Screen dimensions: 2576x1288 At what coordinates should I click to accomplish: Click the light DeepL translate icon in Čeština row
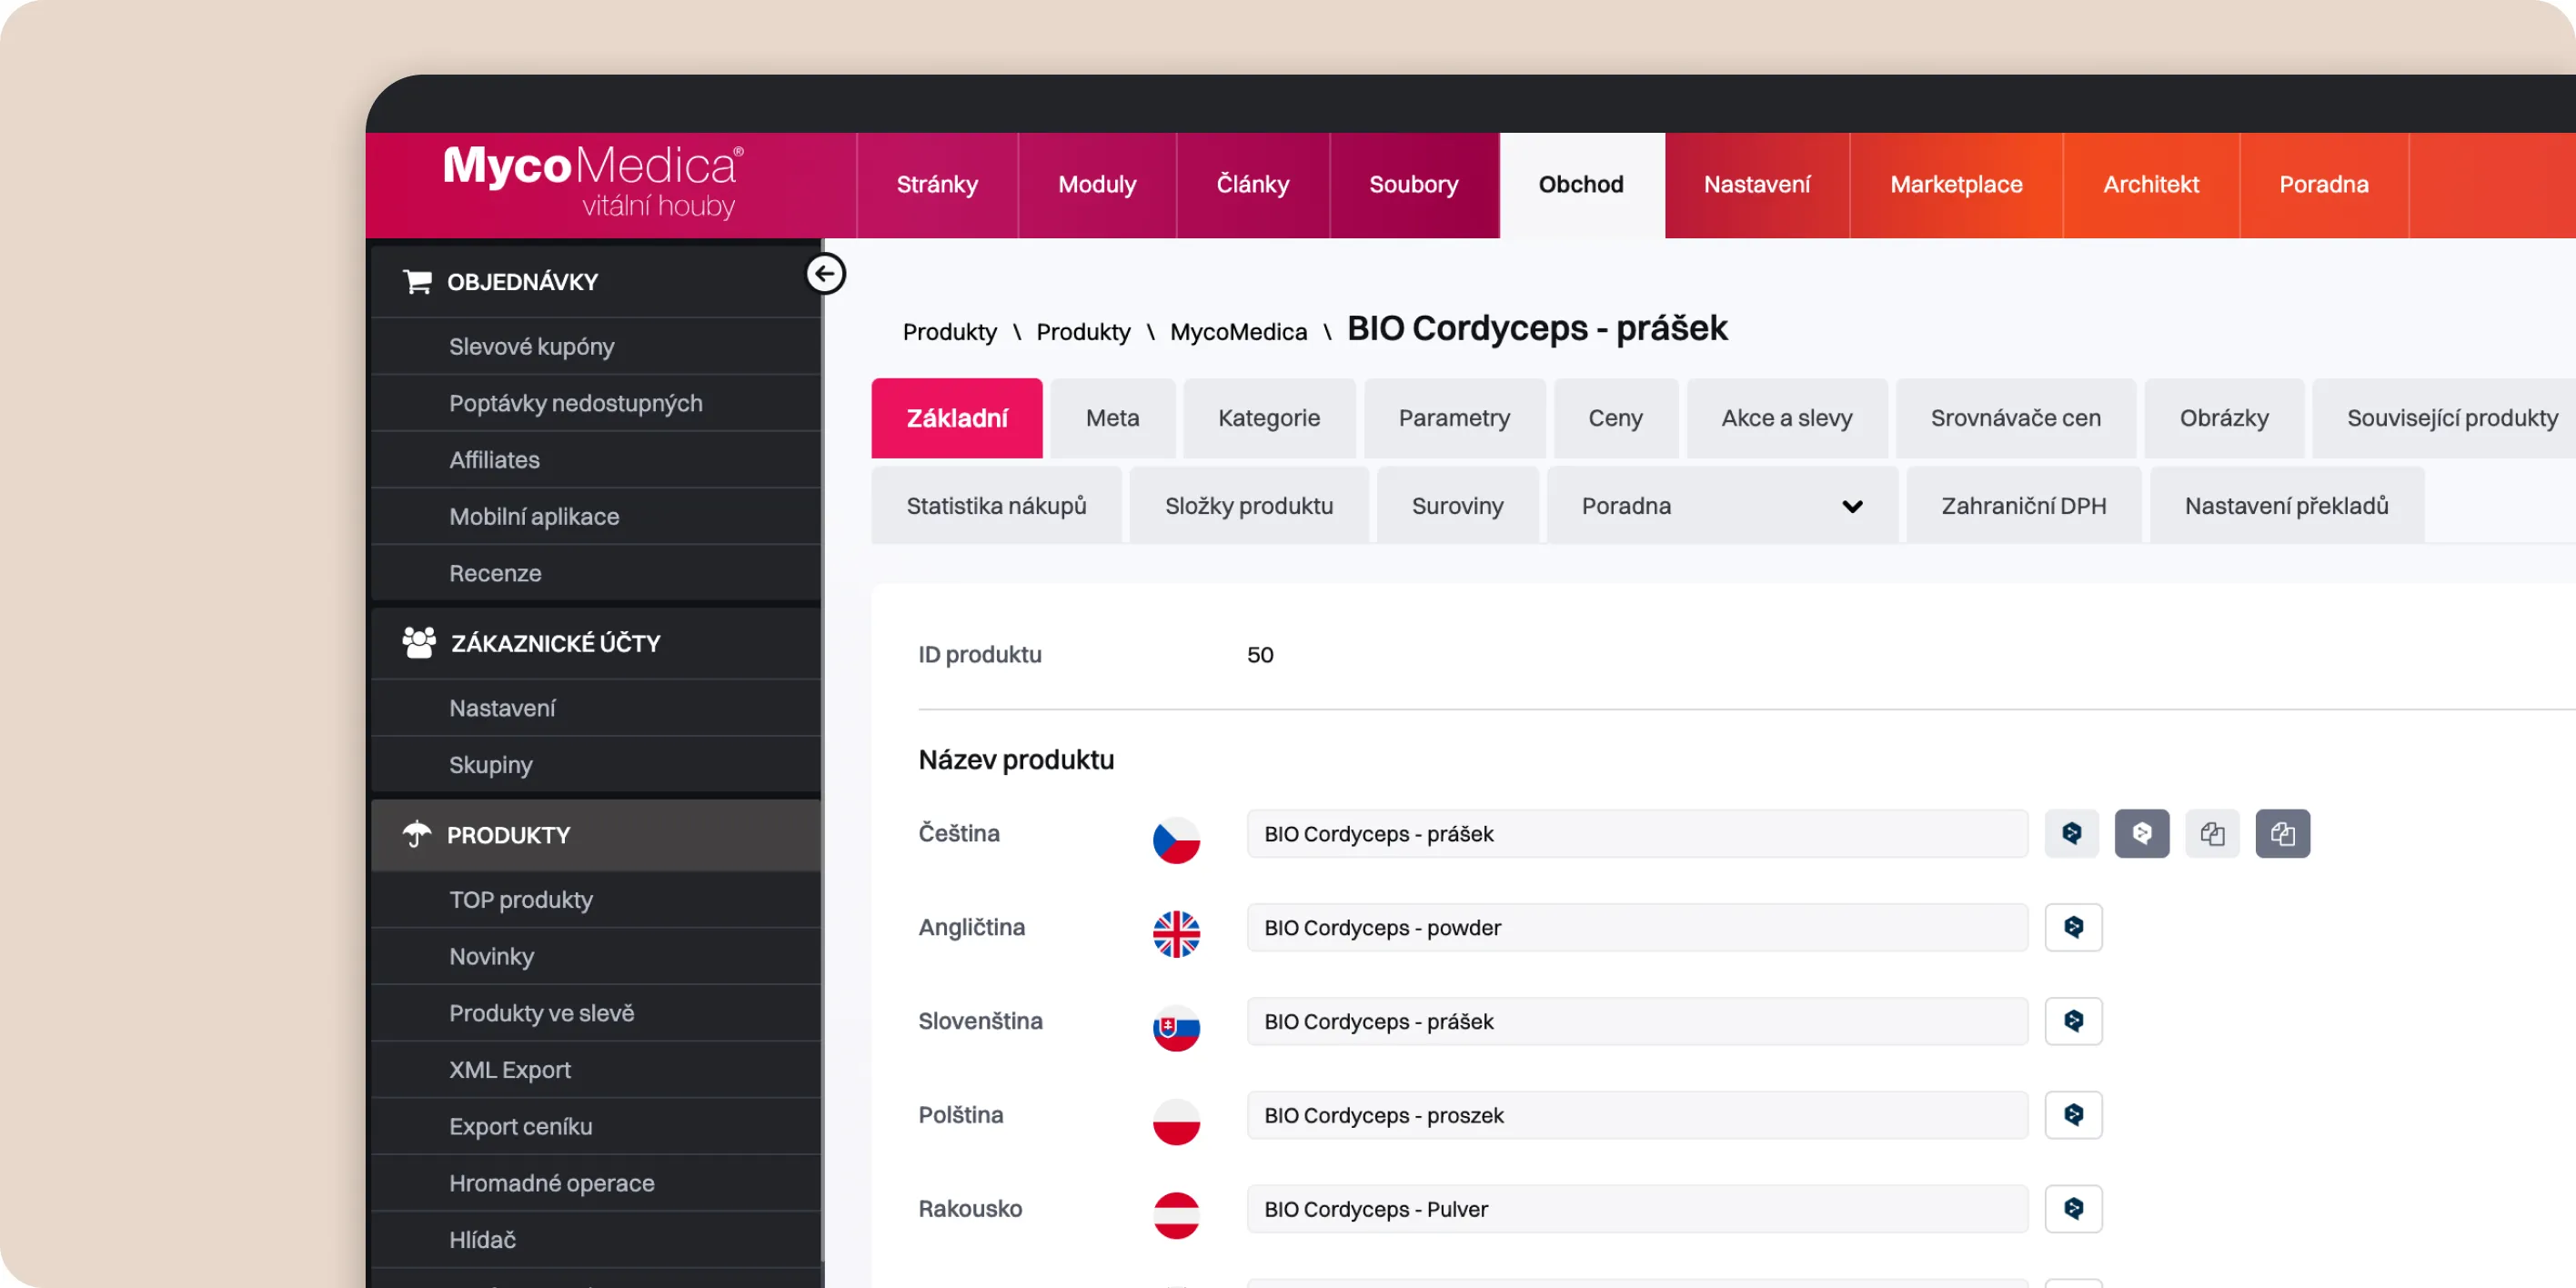pyautogui.click(x=2072, y=833)
